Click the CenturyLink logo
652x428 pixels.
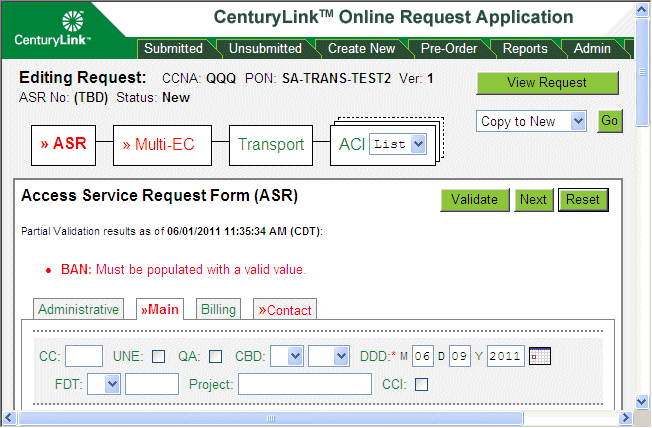pos(54,29)
